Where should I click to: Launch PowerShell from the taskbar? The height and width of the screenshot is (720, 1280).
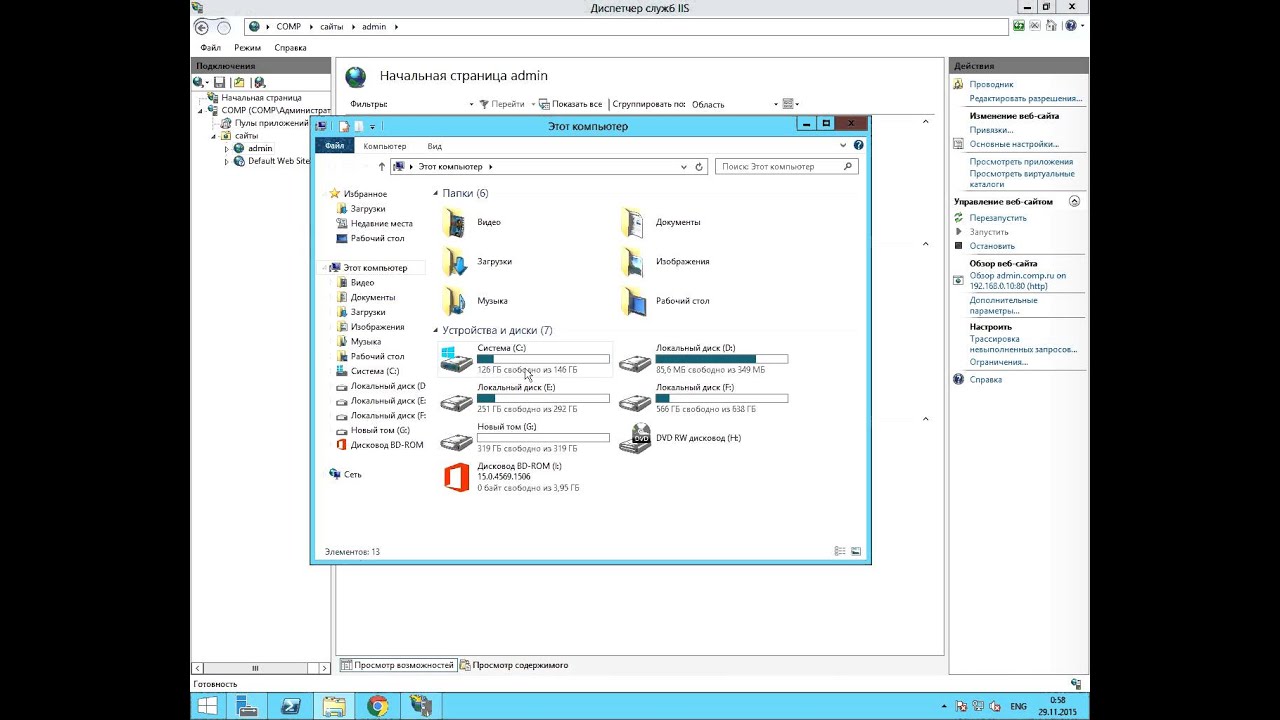[290, 706]
